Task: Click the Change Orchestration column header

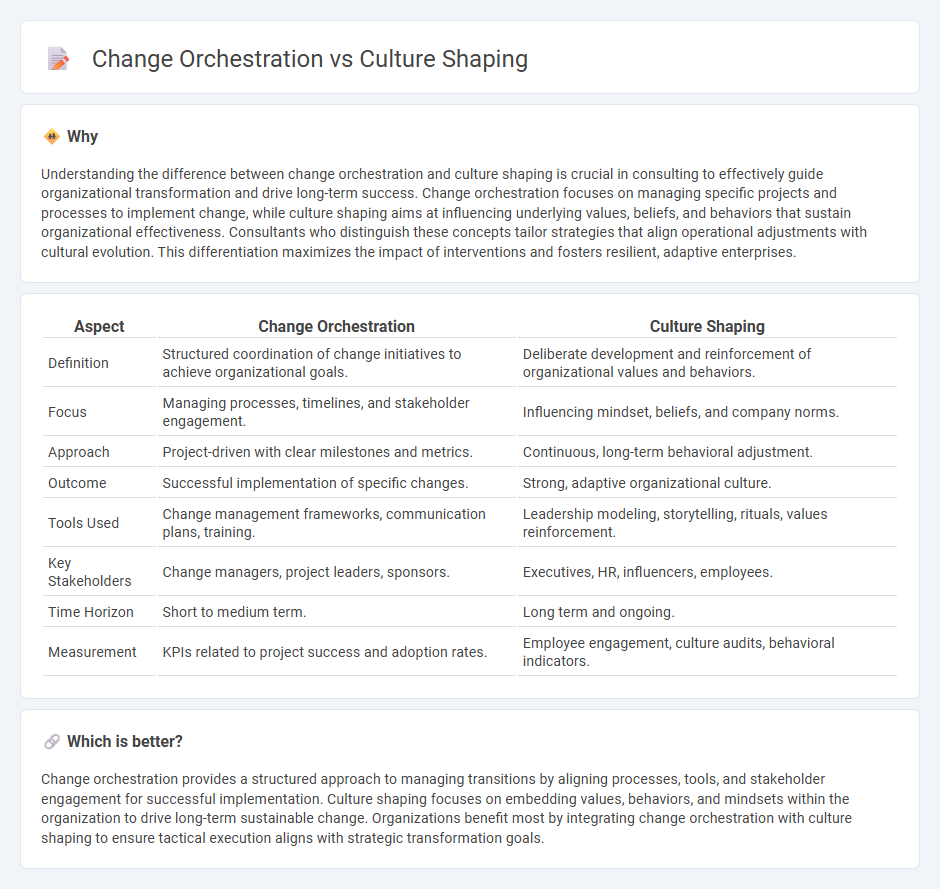Action: (x=336, y=326)
